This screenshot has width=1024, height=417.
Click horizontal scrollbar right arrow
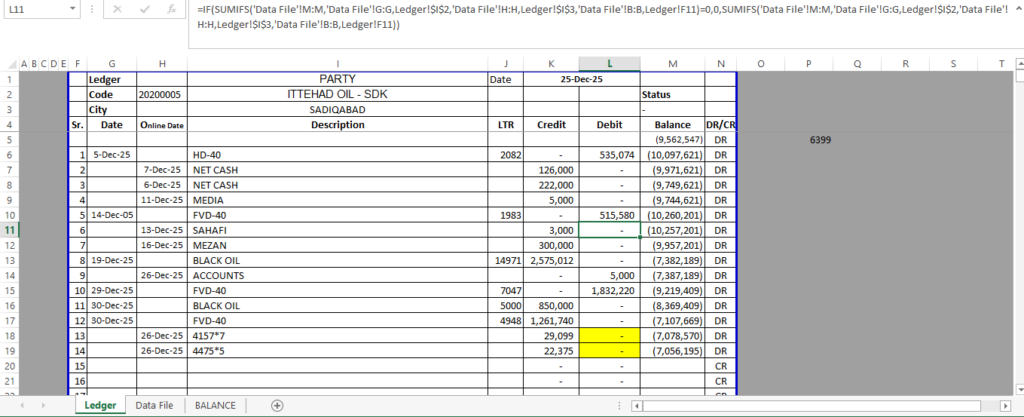[x=1005, y=406]
